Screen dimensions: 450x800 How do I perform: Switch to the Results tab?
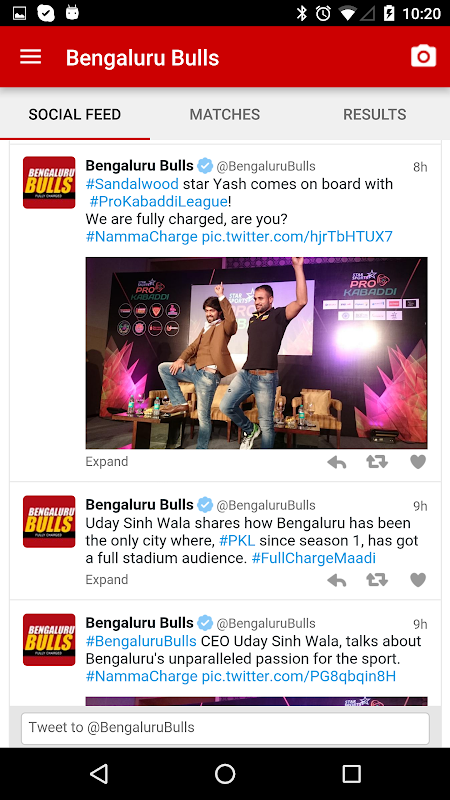(374, 114)
